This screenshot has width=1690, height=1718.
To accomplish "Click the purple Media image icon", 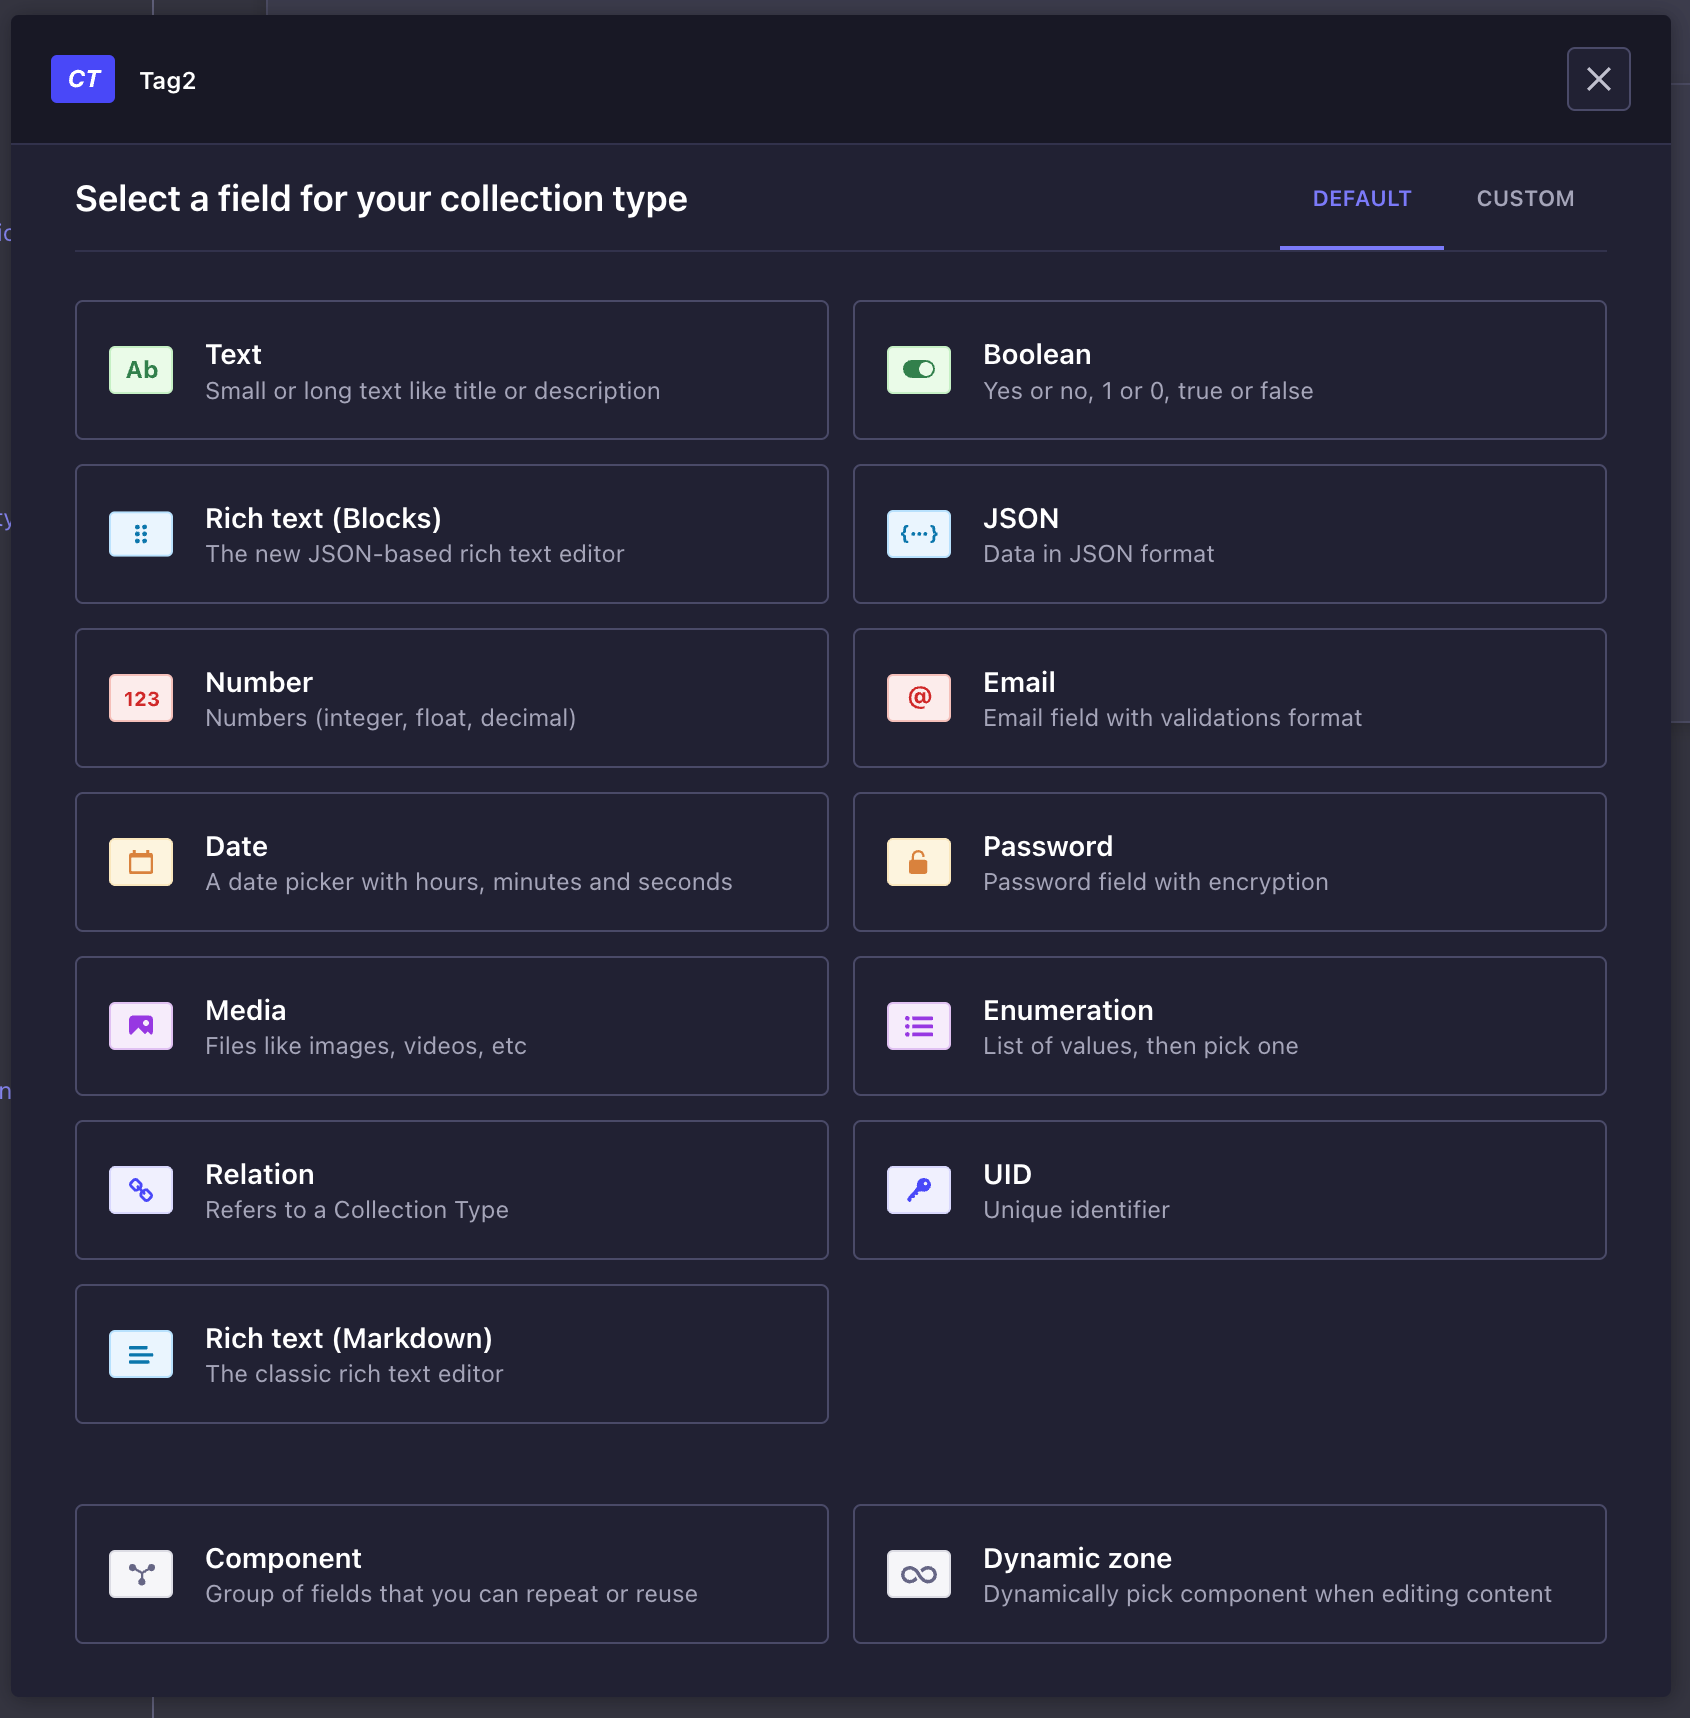I will click(x=141, y=1026).
